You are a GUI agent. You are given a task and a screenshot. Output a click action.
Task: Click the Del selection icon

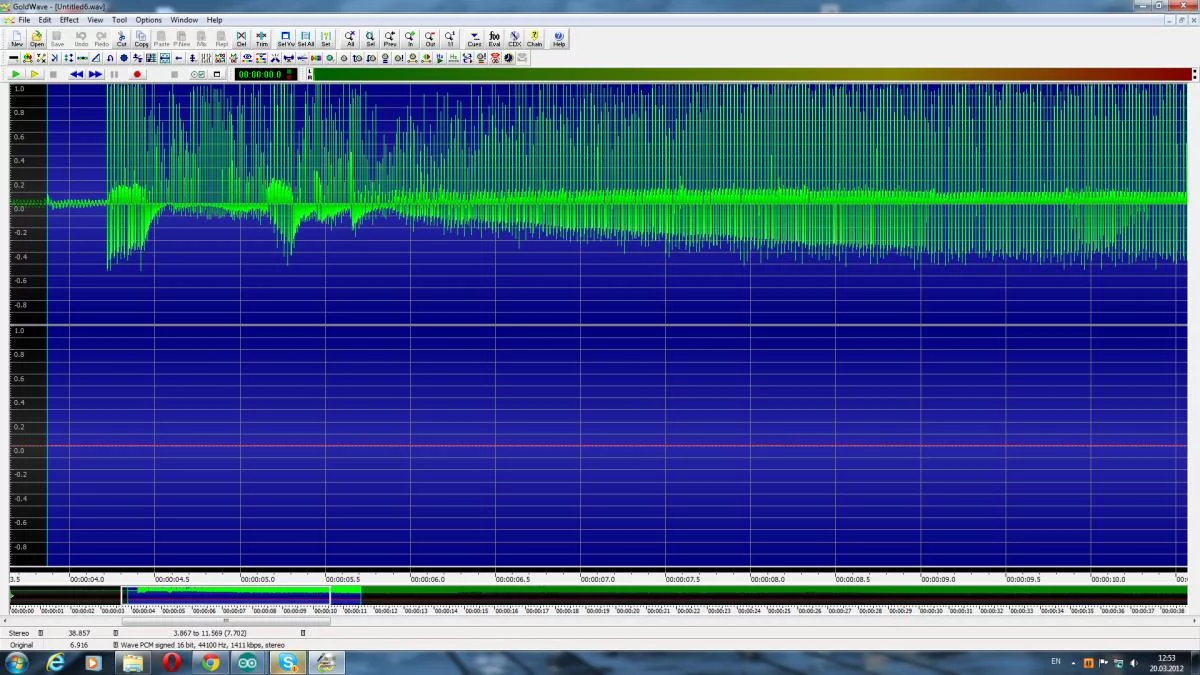click(x=241, y=38)
